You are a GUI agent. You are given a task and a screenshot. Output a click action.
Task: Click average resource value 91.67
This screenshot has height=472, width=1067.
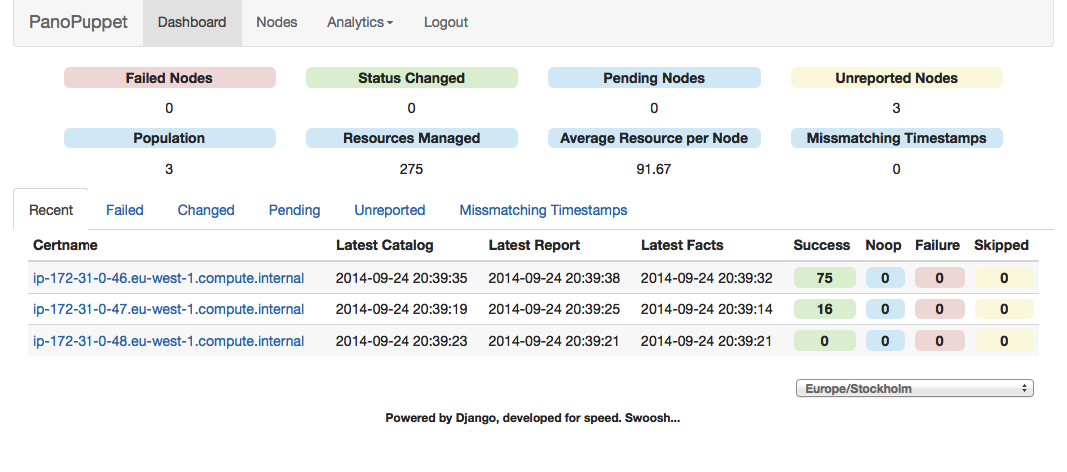(x=654, y=169)
